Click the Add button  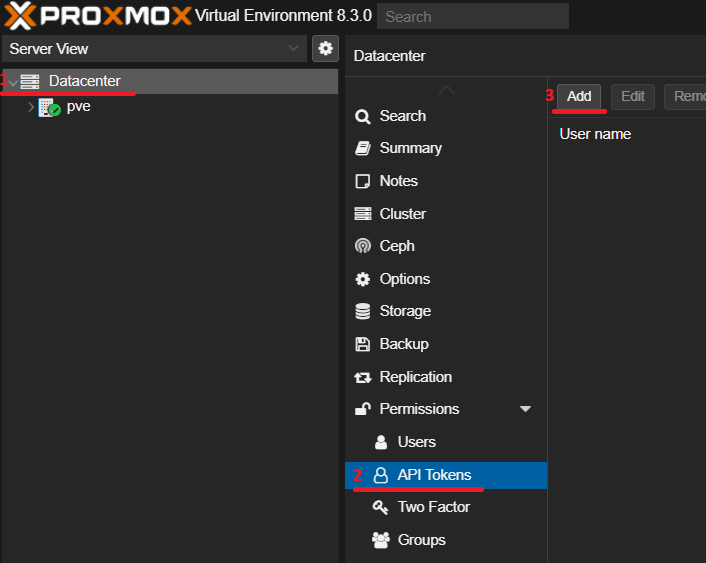(579, 96)
